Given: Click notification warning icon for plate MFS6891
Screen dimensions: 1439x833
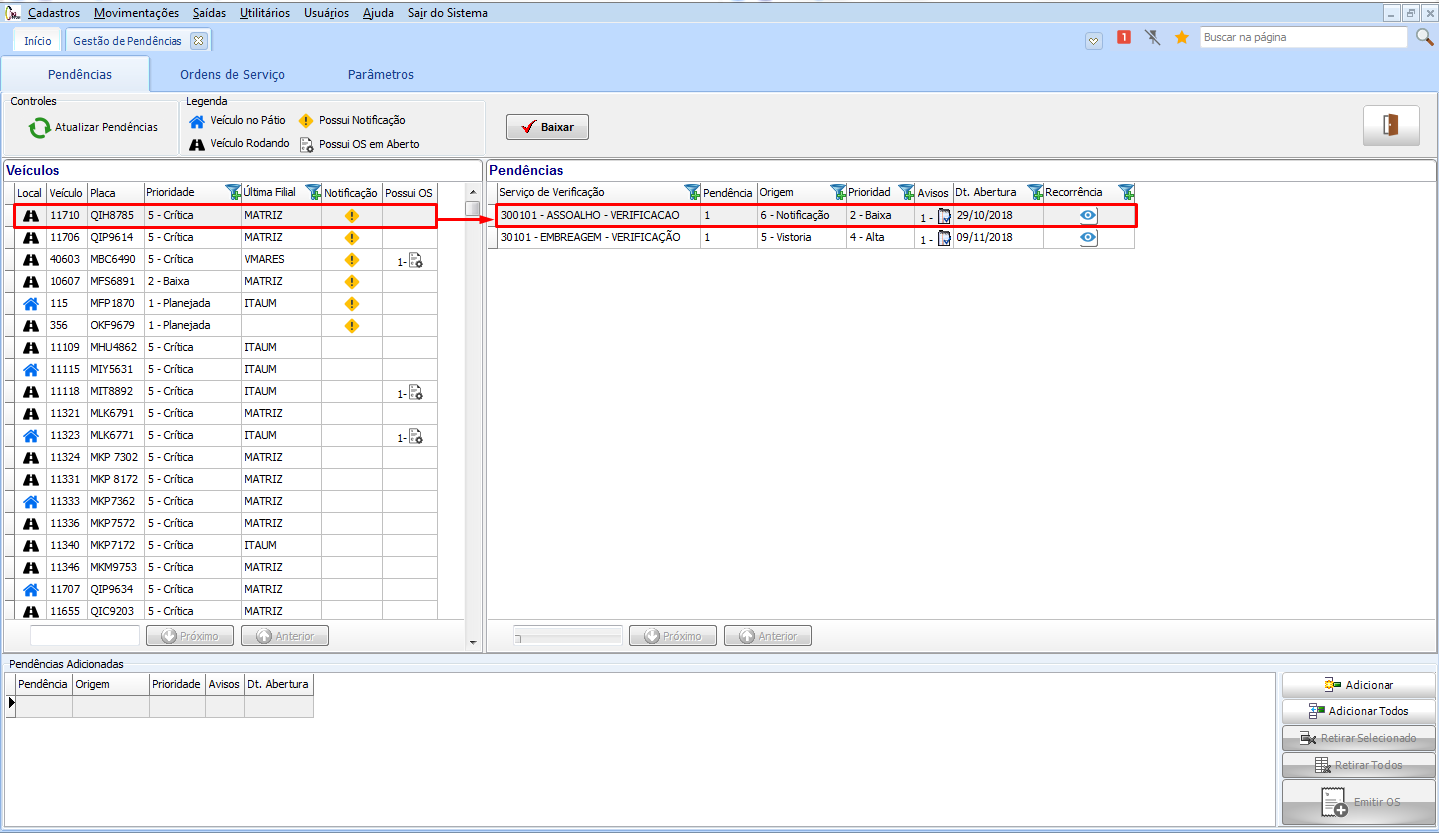Looking at the screenshot, I should coord(351,282).
